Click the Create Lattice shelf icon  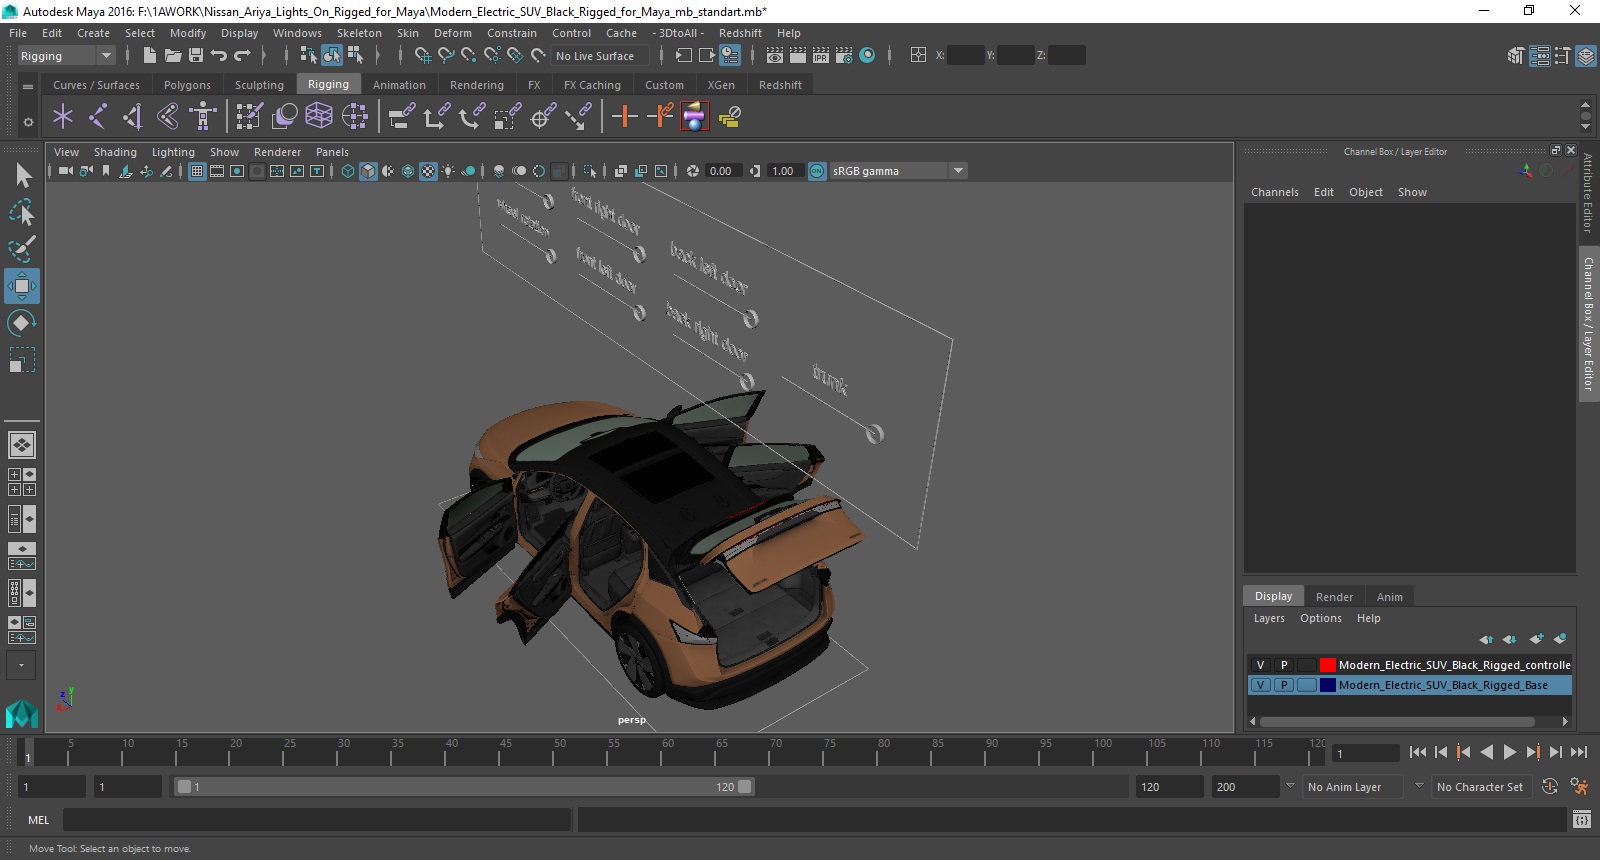pyautogui.click(x=319, y=117)
